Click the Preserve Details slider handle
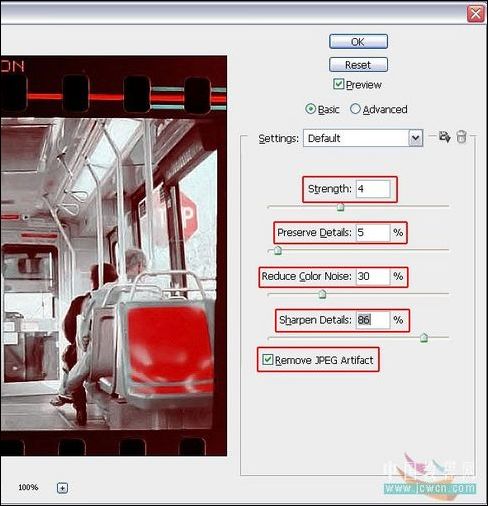This screenshot has height=506, width=488. click(x=278, y=251)
